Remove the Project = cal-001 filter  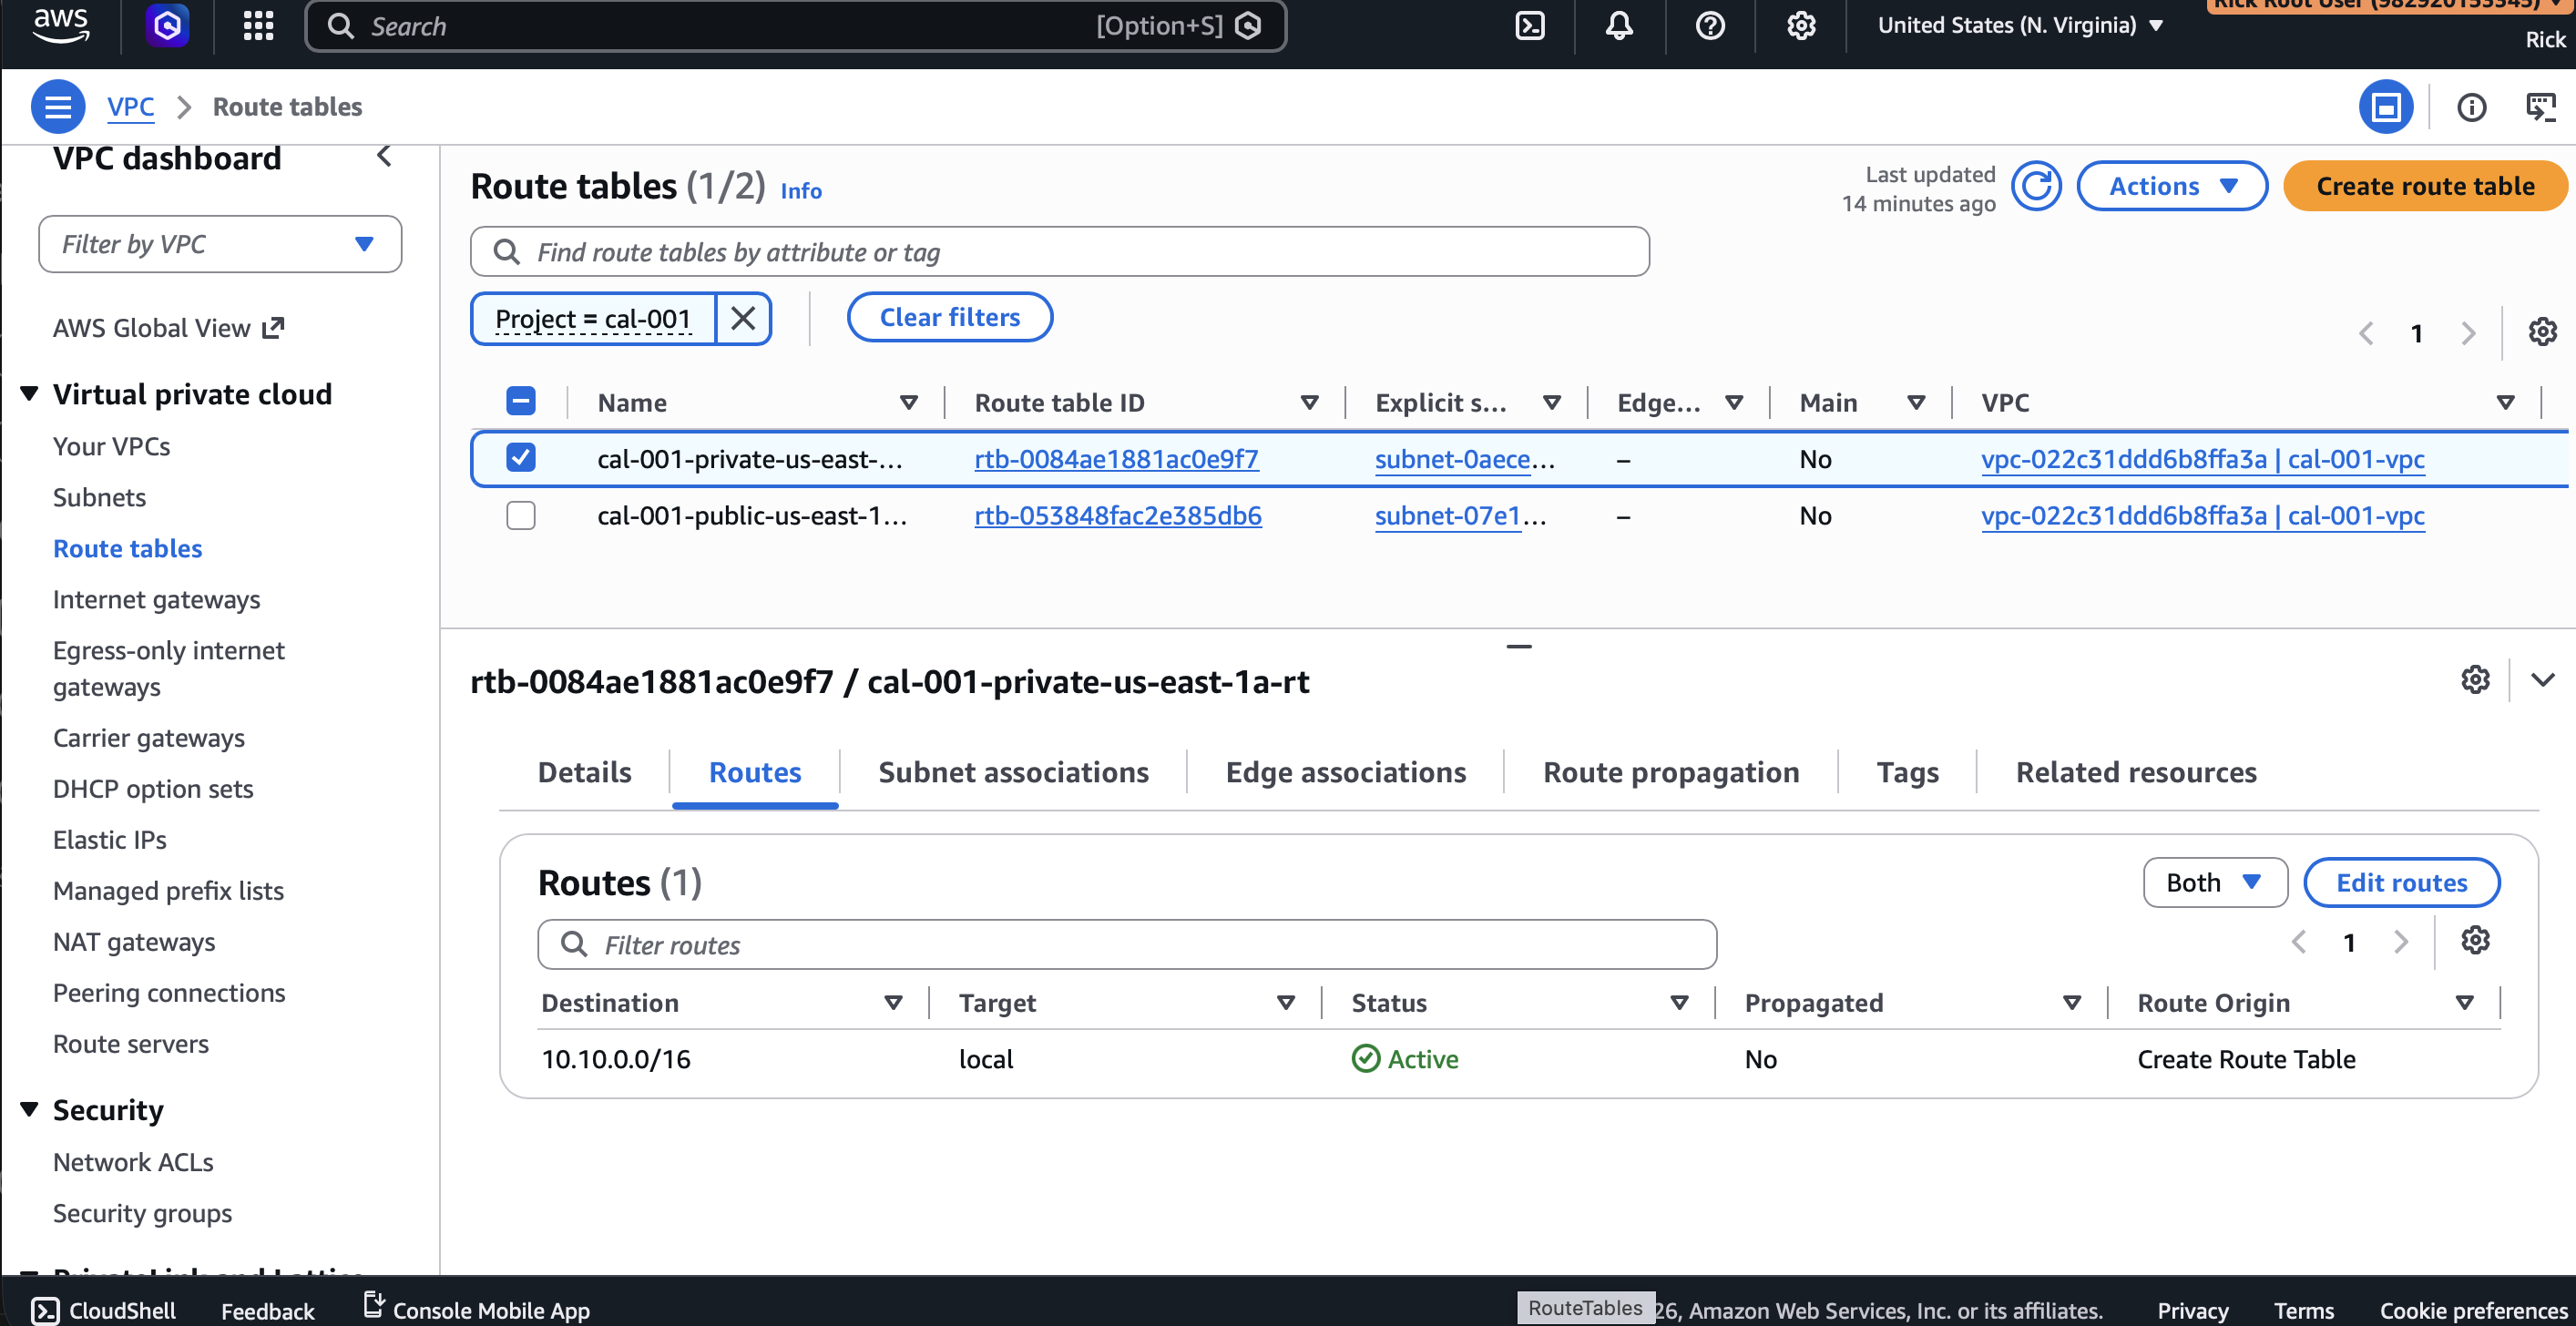[743, 318]
